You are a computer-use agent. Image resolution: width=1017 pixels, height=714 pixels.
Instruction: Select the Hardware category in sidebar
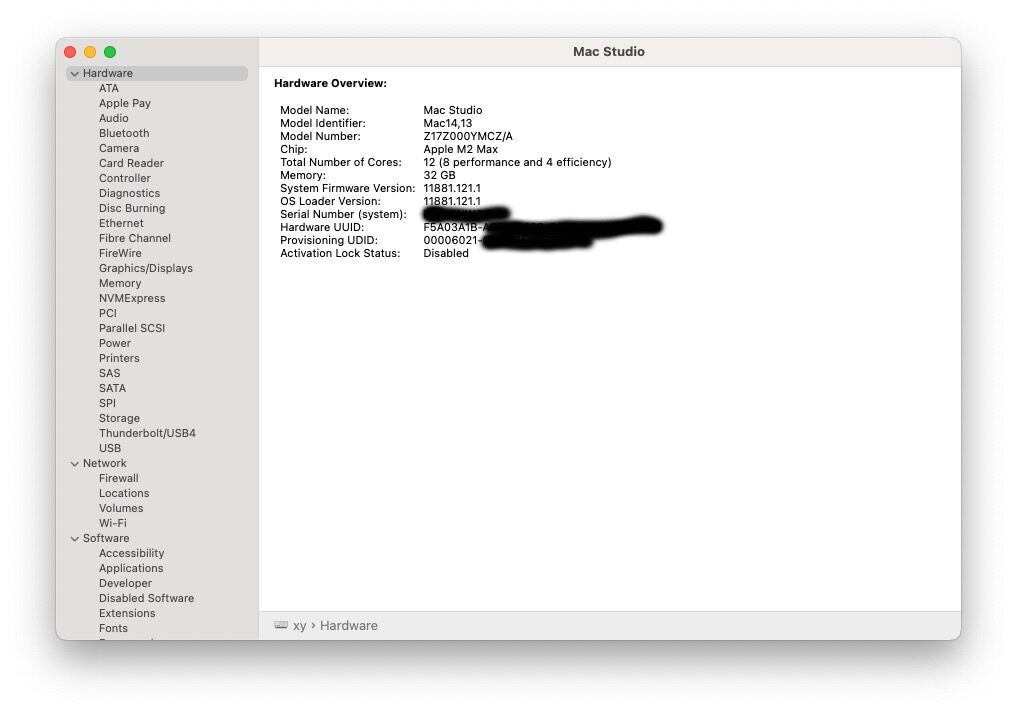pyautogui.click(x=157, y=73)
